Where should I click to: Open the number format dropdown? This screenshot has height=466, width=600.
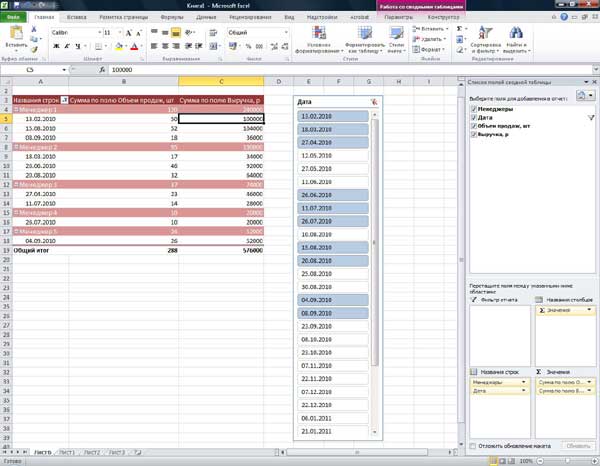tap(286, 33)
